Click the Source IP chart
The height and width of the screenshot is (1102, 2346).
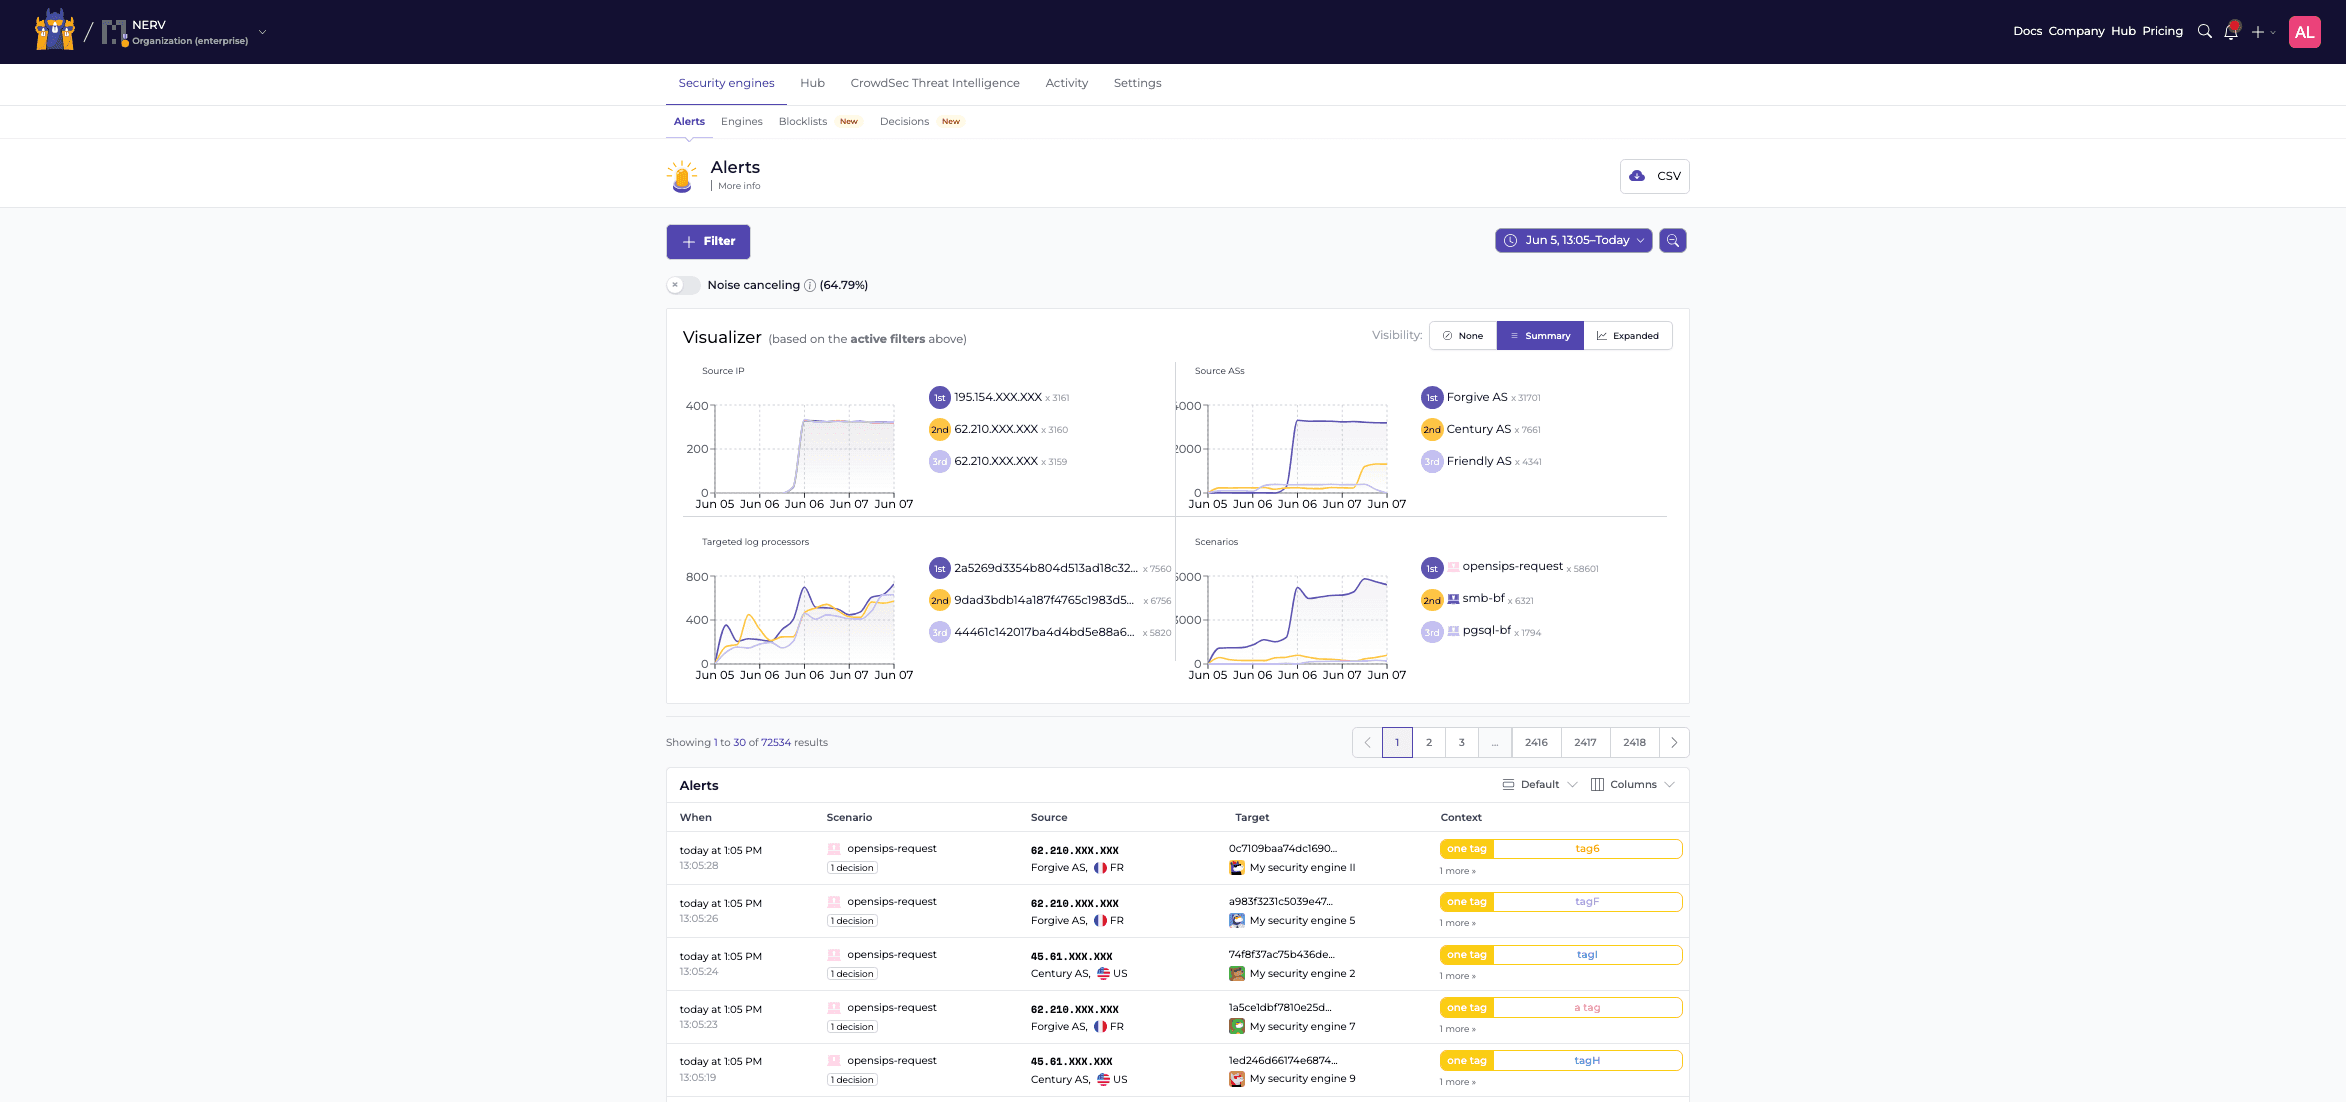click(803, 450)
